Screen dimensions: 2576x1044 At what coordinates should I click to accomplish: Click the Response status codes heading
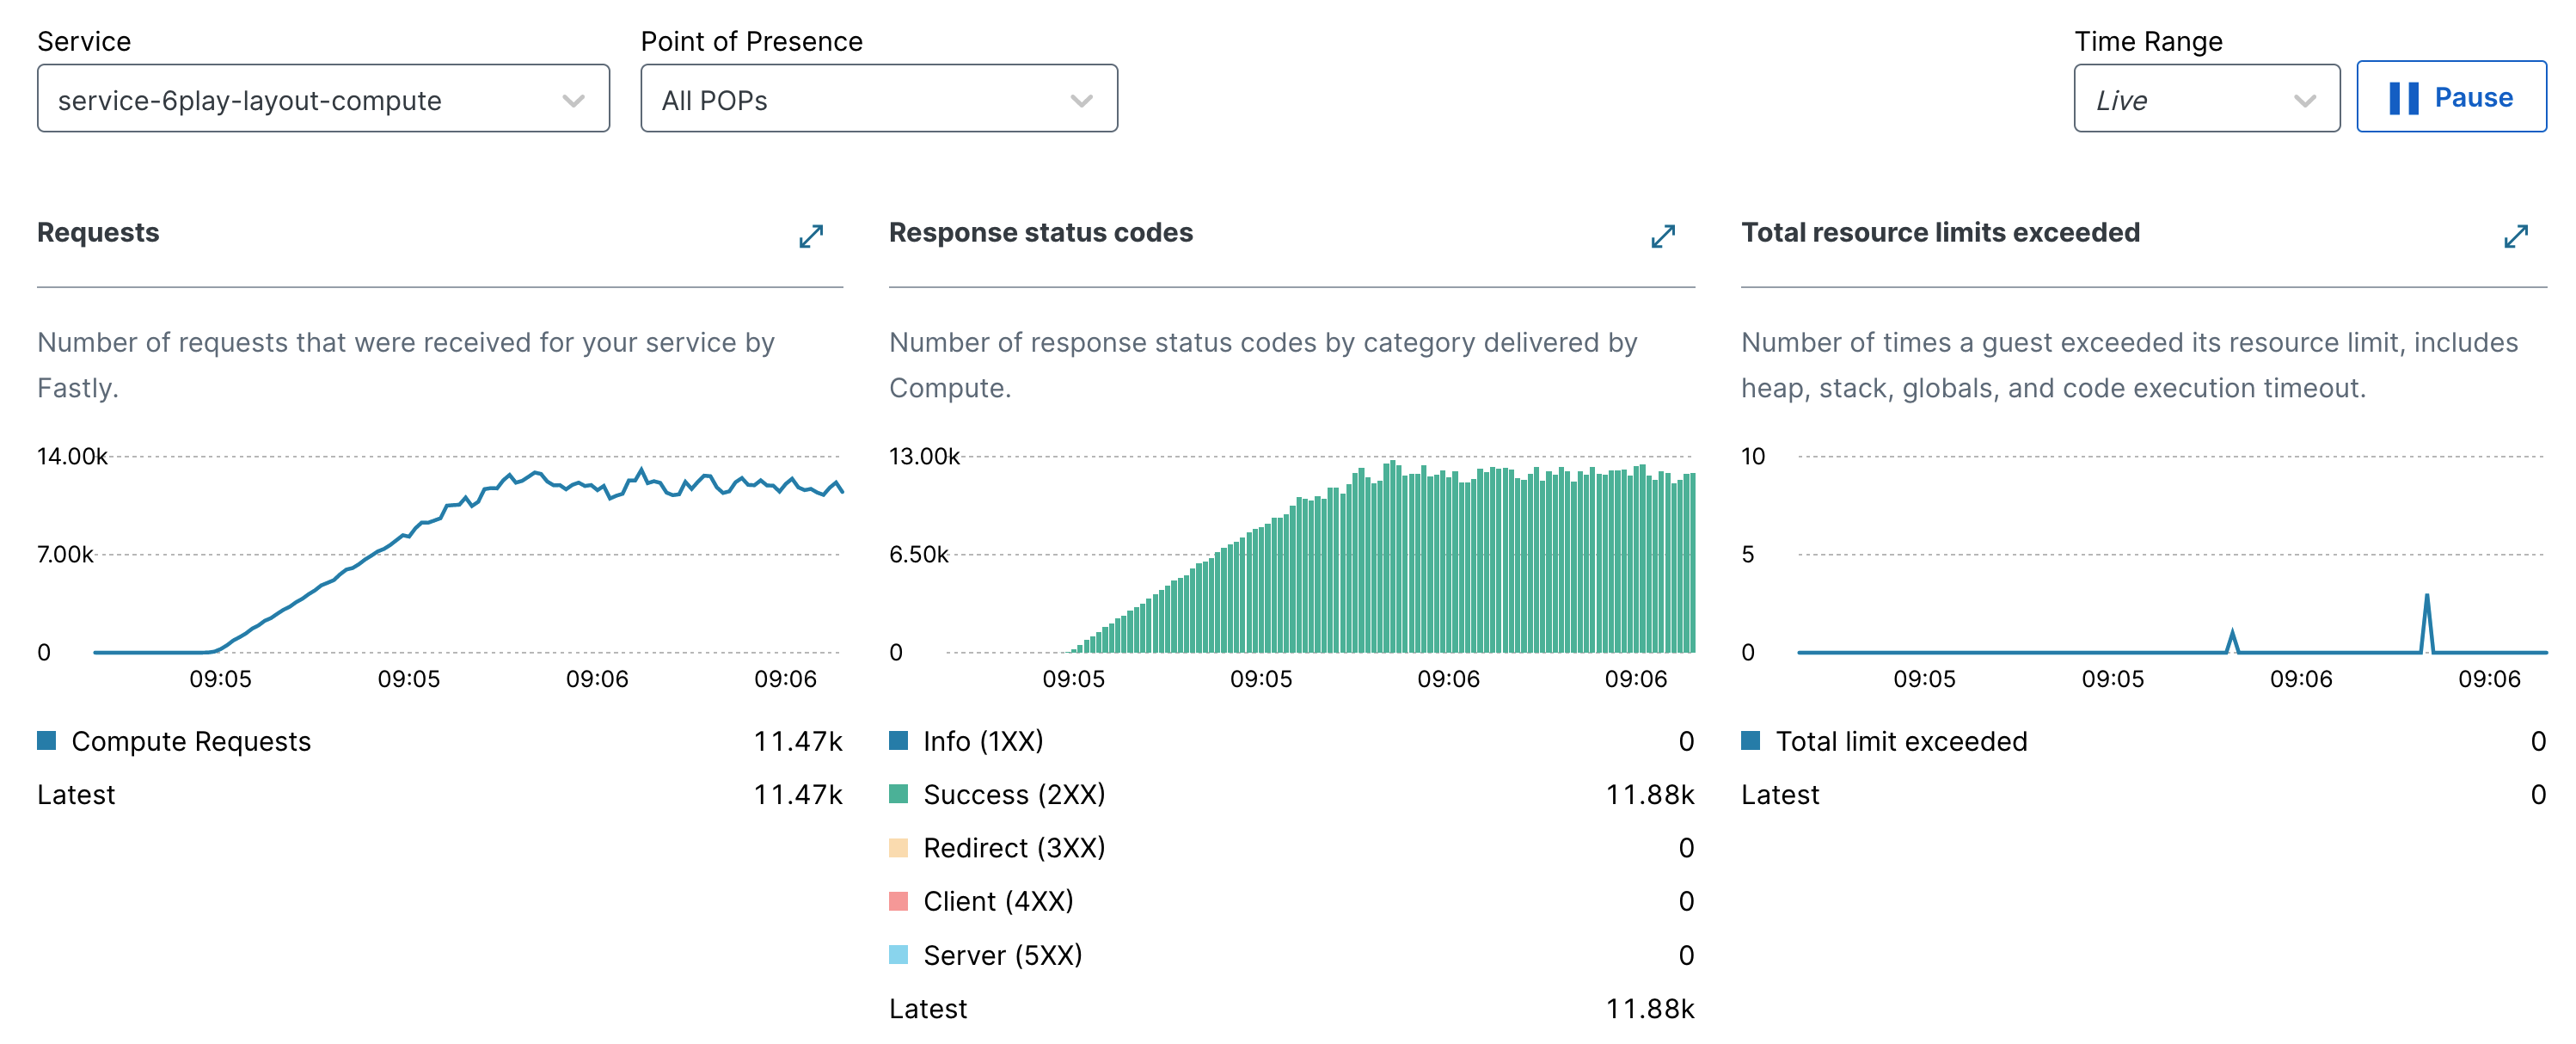1040,232
